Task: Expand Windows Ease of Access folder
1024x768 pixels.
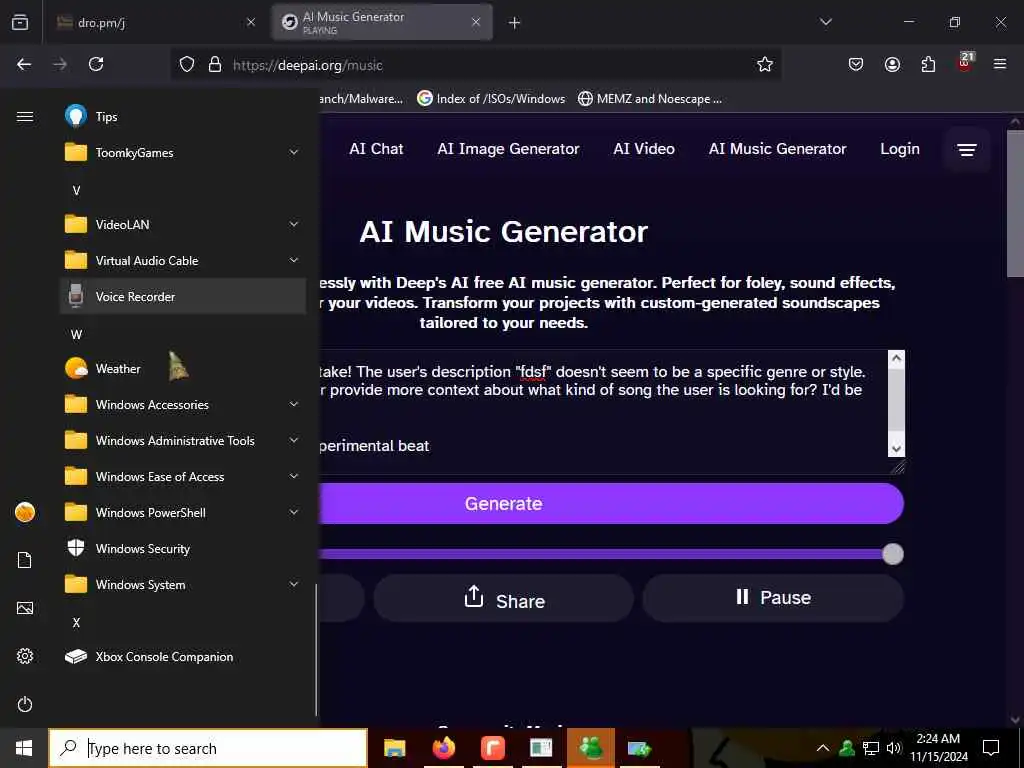Action: tap(183, 476)
